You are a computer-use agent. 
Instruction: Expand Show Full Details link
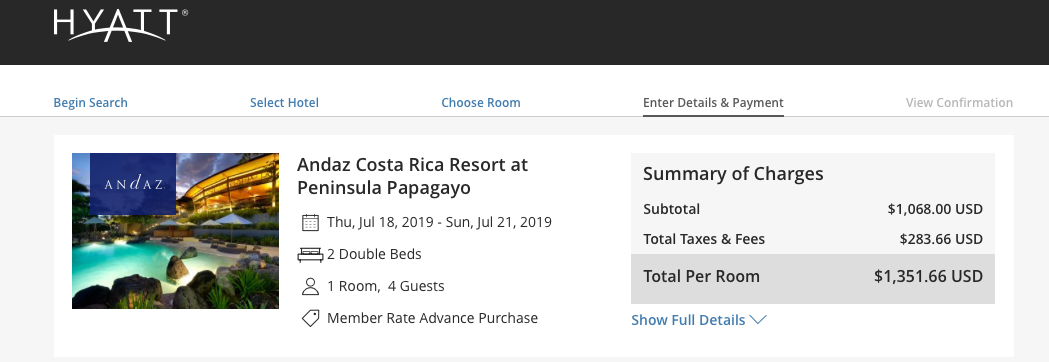click(698, 320)
